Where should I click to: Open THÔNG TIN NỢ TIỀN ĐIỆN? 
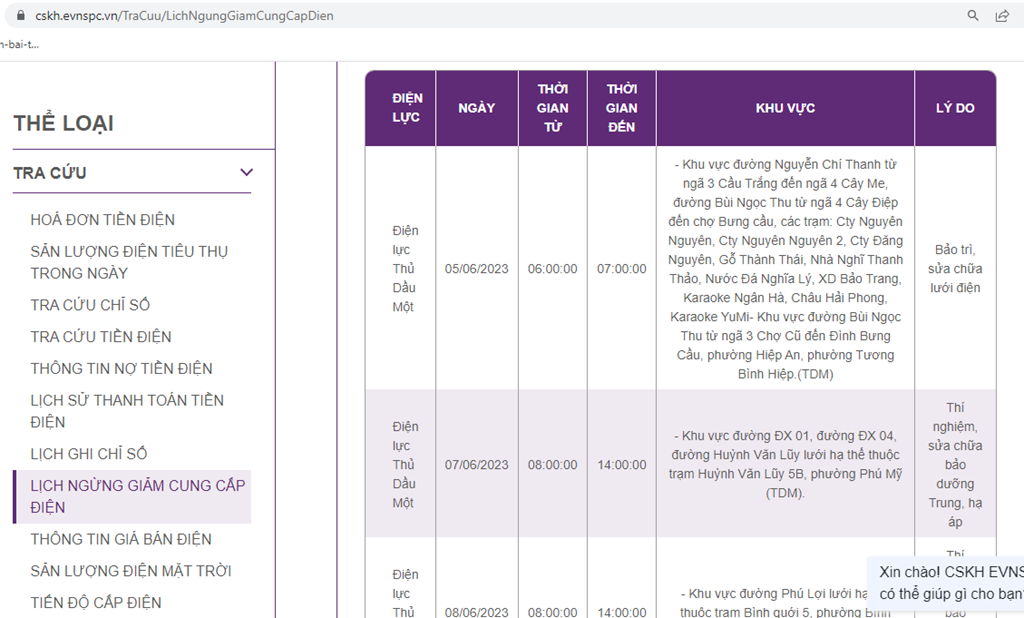point(121,368)
